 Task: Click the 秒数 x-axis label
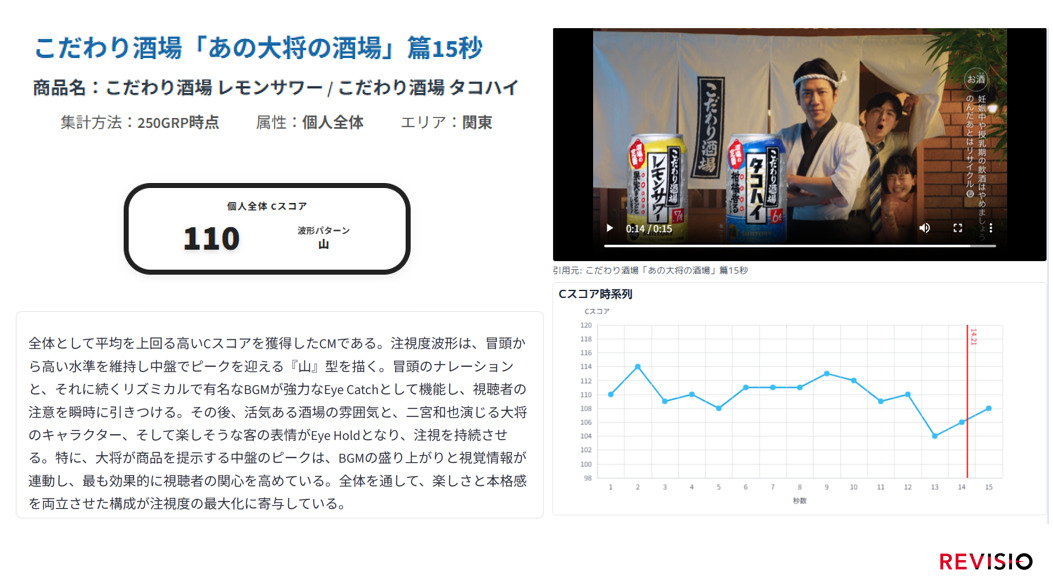799,501
